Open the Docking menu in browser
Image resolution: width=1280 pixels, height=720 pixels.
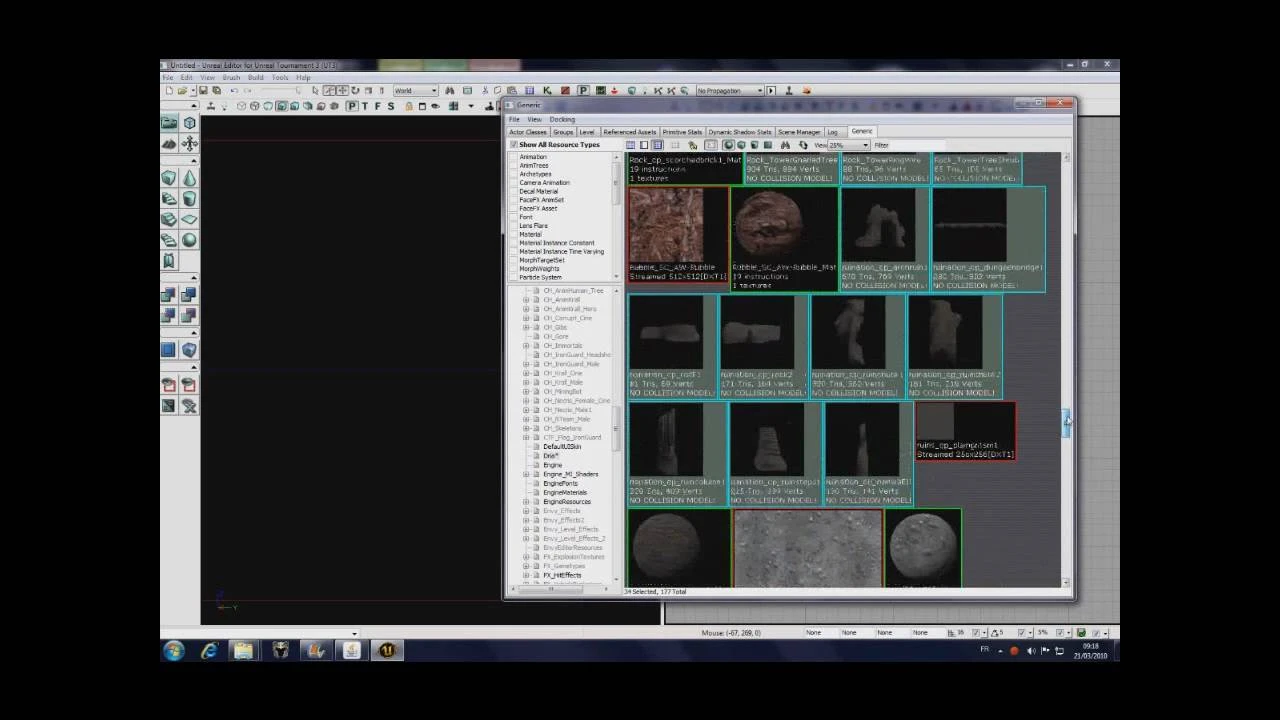click(x=562, y=119)
